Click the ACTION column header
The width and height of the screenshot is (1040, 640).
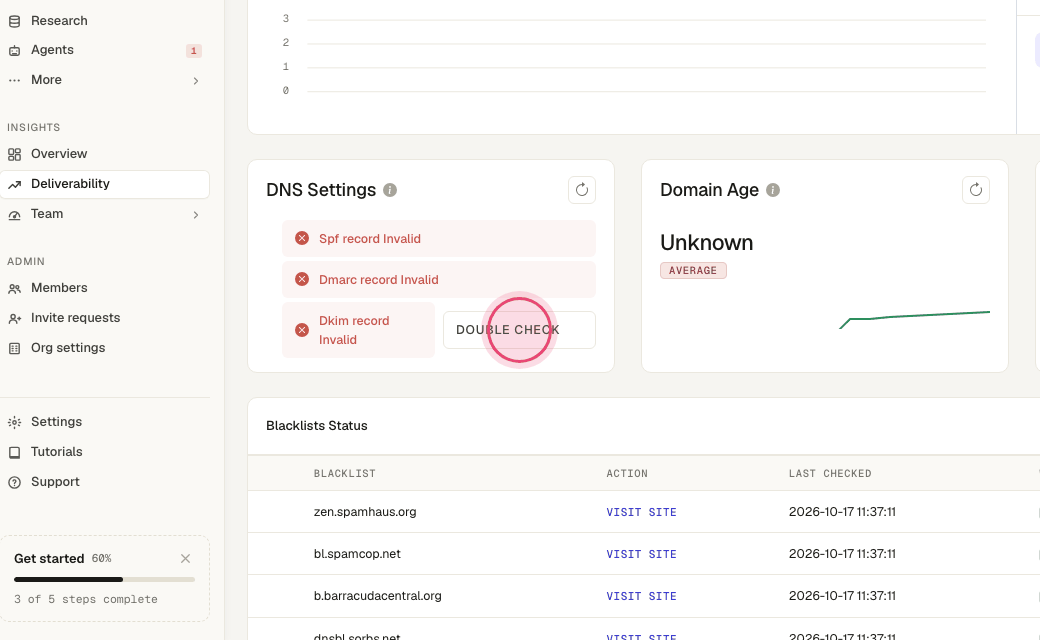coord(627,474)
